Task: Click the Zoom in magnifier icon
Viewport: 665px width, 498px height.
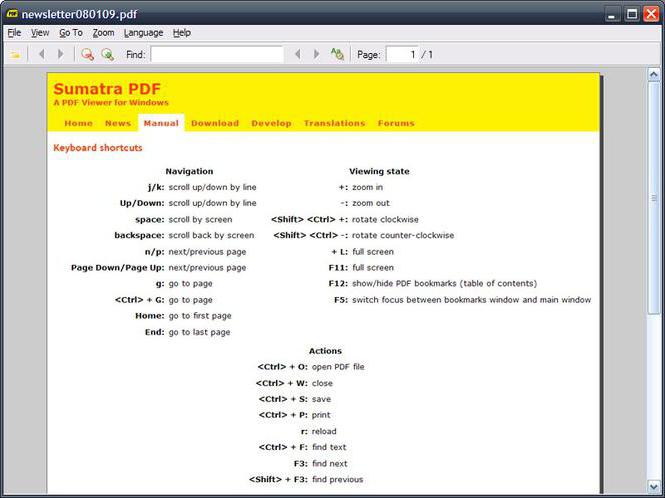Action: point(108,54)
